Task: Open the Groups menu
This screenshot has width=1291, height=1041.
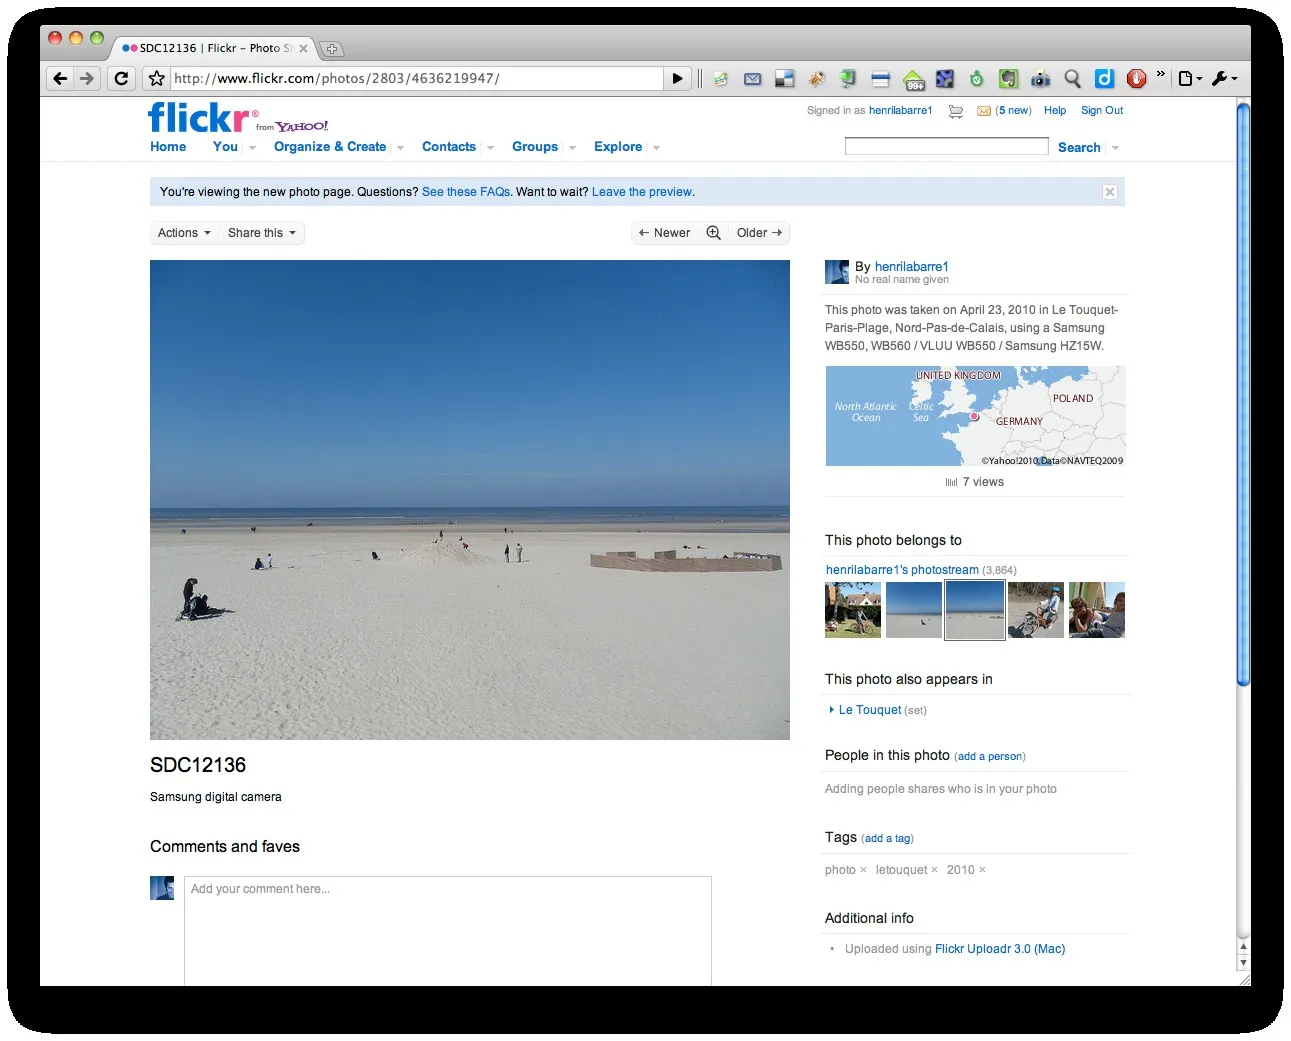Action: (x=535, y=146)
